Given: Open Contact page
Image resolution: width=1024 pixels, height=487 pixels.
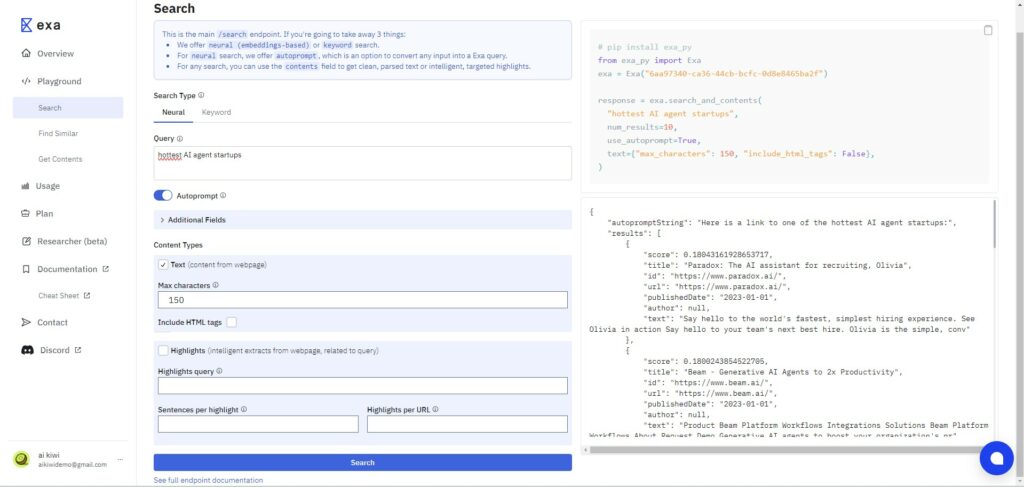Looking at the screenshot, I should coord(52,322).
